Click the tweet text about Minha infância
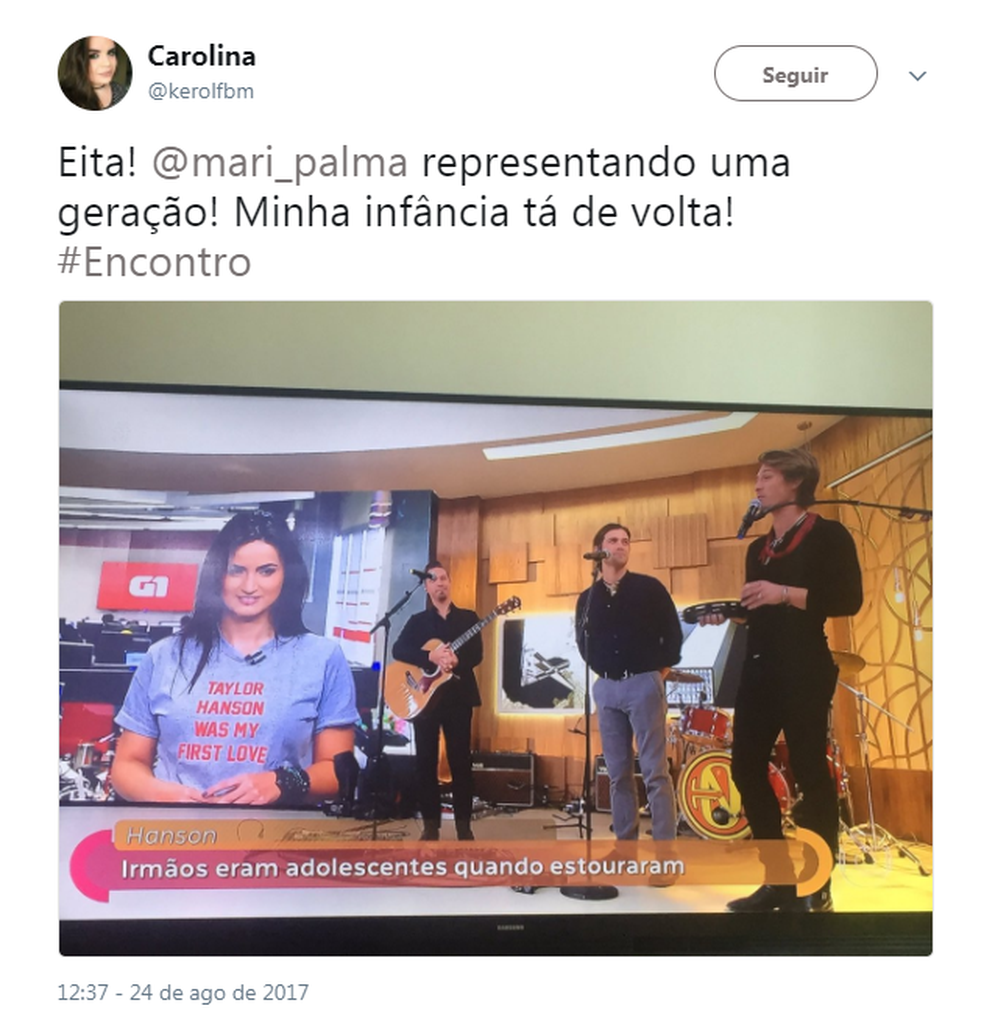The height and width of the screenshot is (1014, 984). click(484, 213)
